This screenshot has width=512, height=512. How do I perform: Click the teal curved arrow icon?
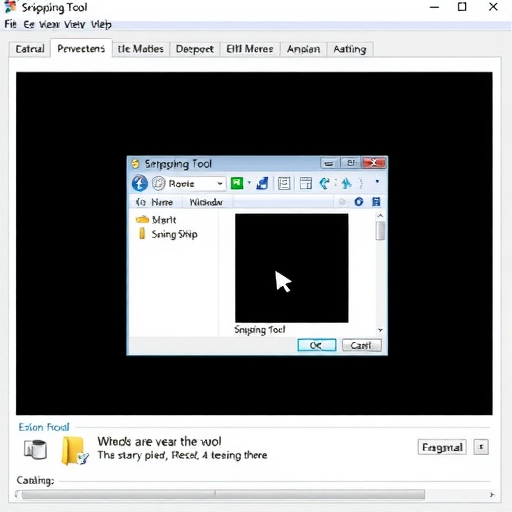click(x=324, y=183)
